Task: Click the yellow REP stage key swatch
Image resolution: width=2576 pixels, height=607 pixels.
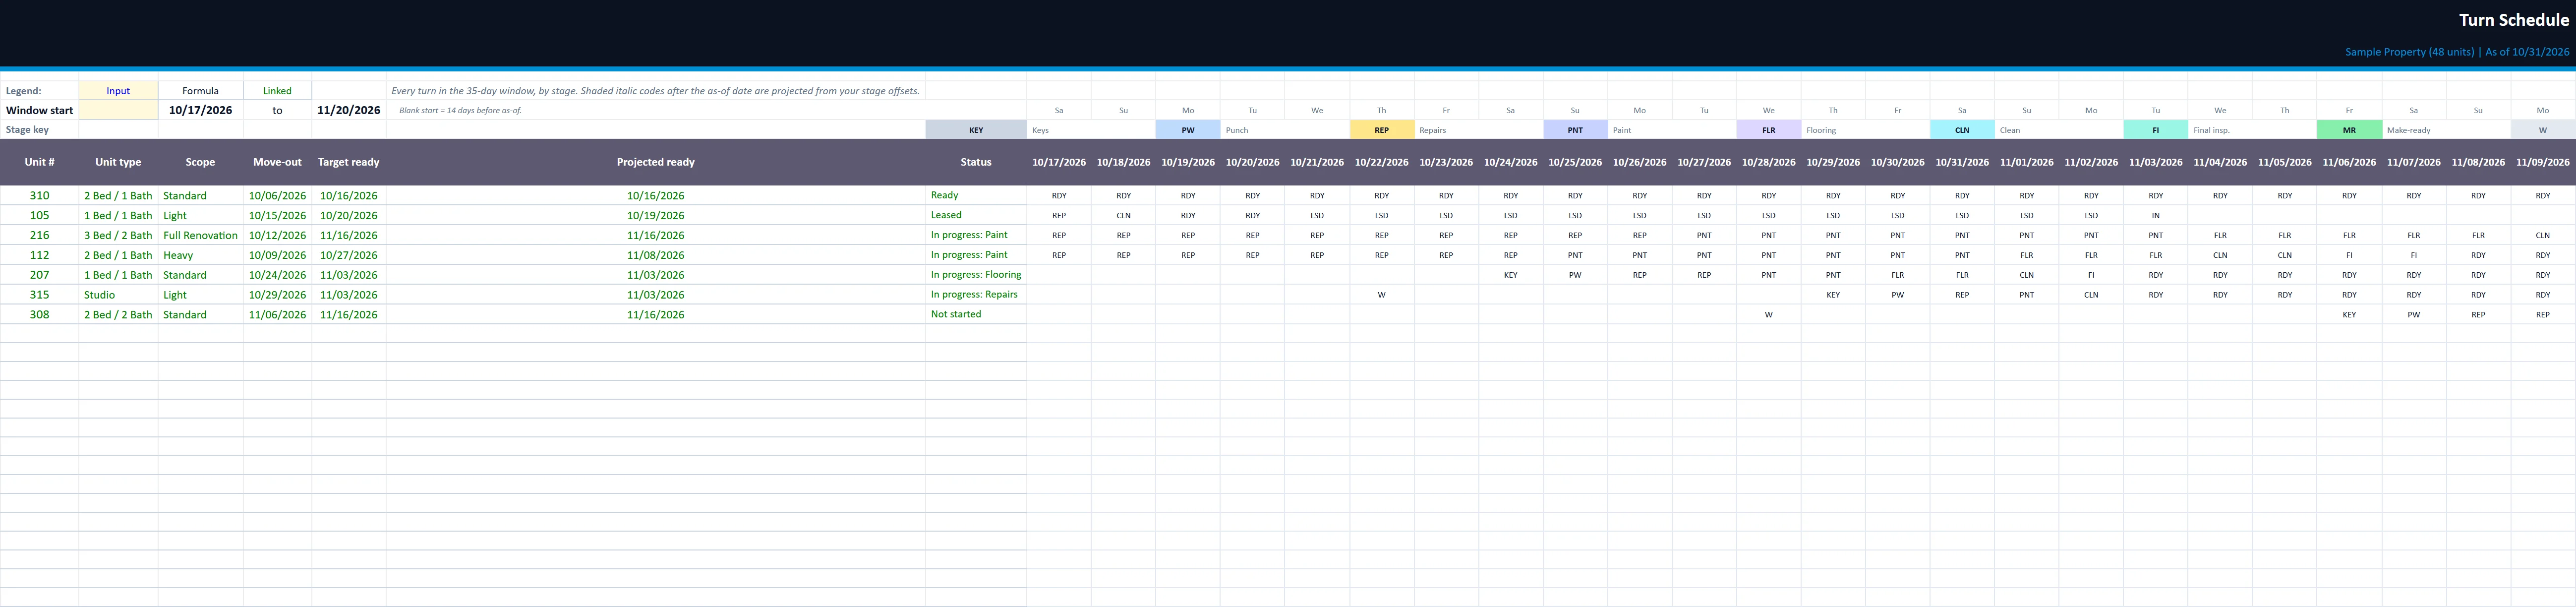Action: pyautogui.click(x=1381, y=130)
